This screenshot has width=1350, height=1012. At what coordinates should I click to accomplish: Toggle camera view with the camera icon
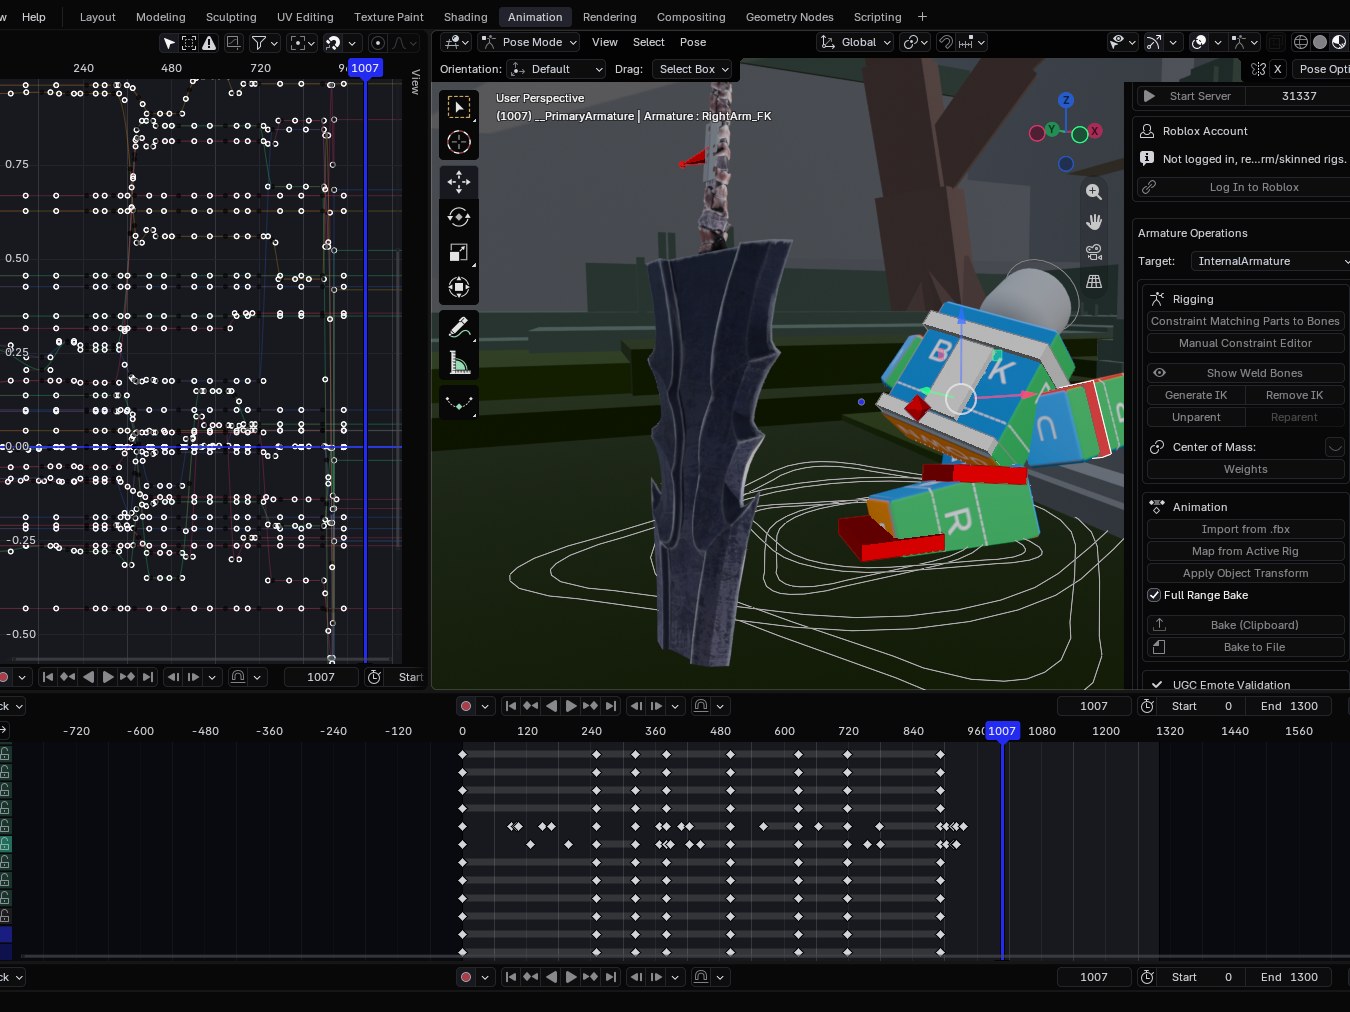(x=1094, y=252)
